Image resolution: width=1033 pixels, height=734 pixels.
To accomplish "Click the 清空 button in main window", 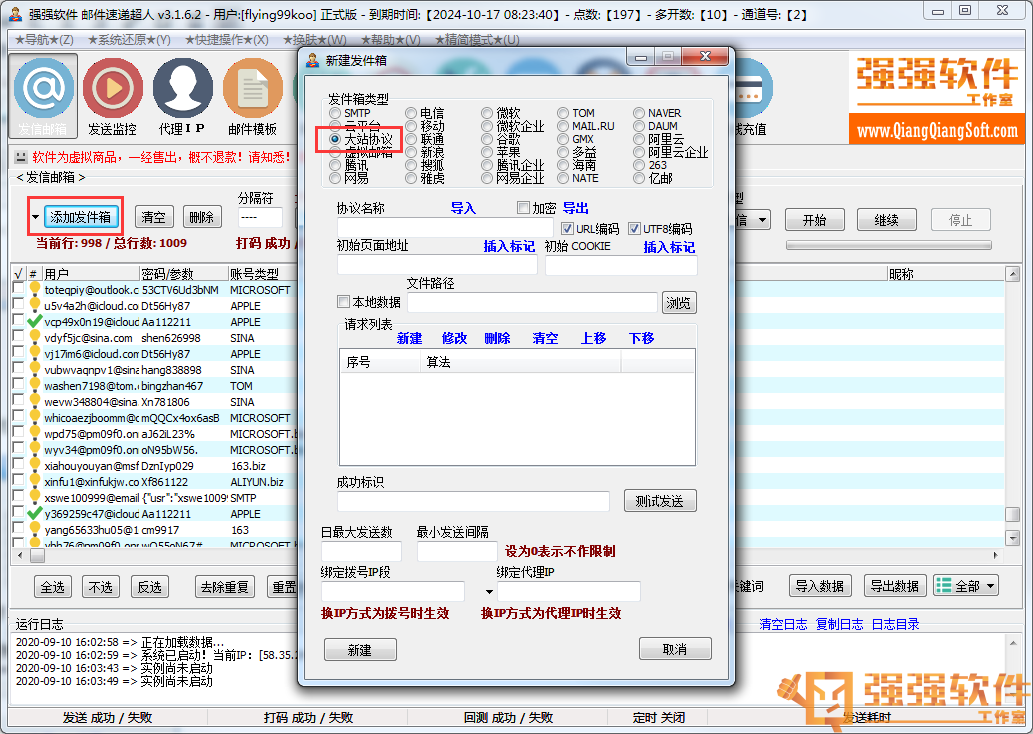I will [154, 217].
